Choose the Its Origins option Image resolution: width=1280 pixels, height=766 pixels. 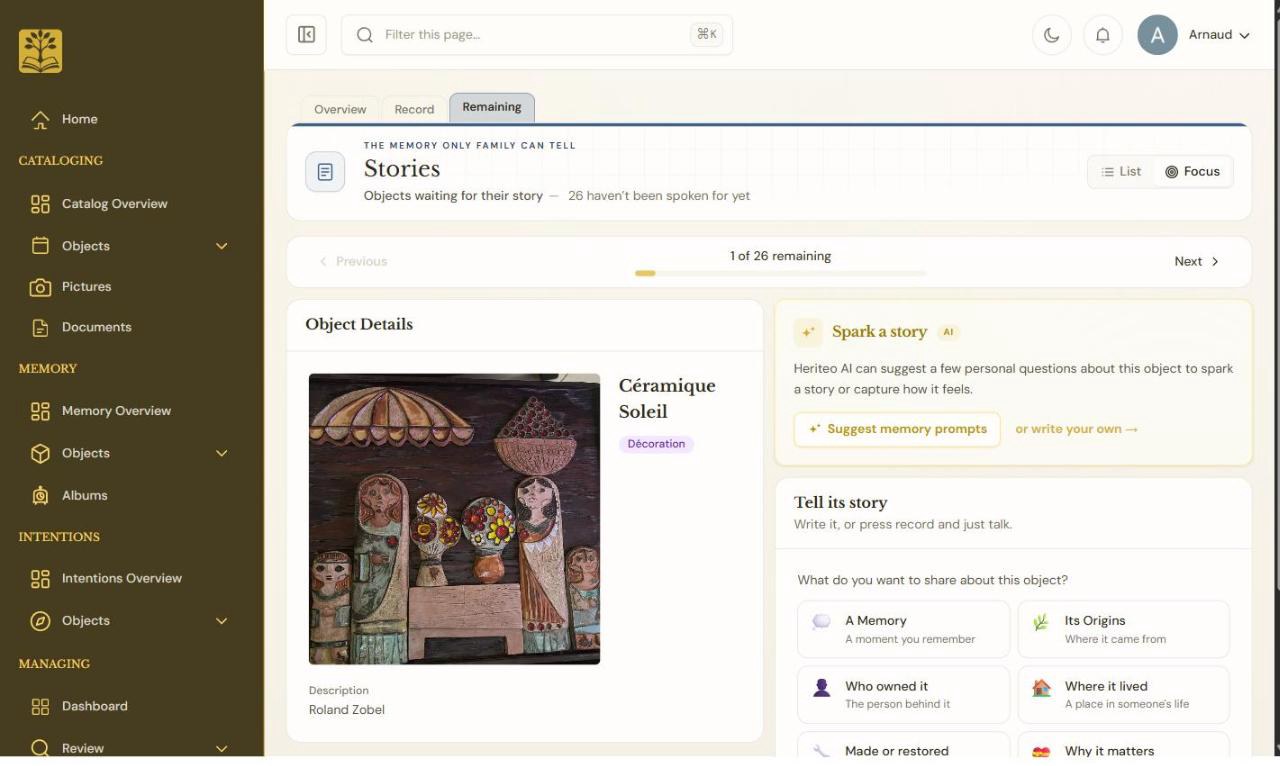[1123, 630]
